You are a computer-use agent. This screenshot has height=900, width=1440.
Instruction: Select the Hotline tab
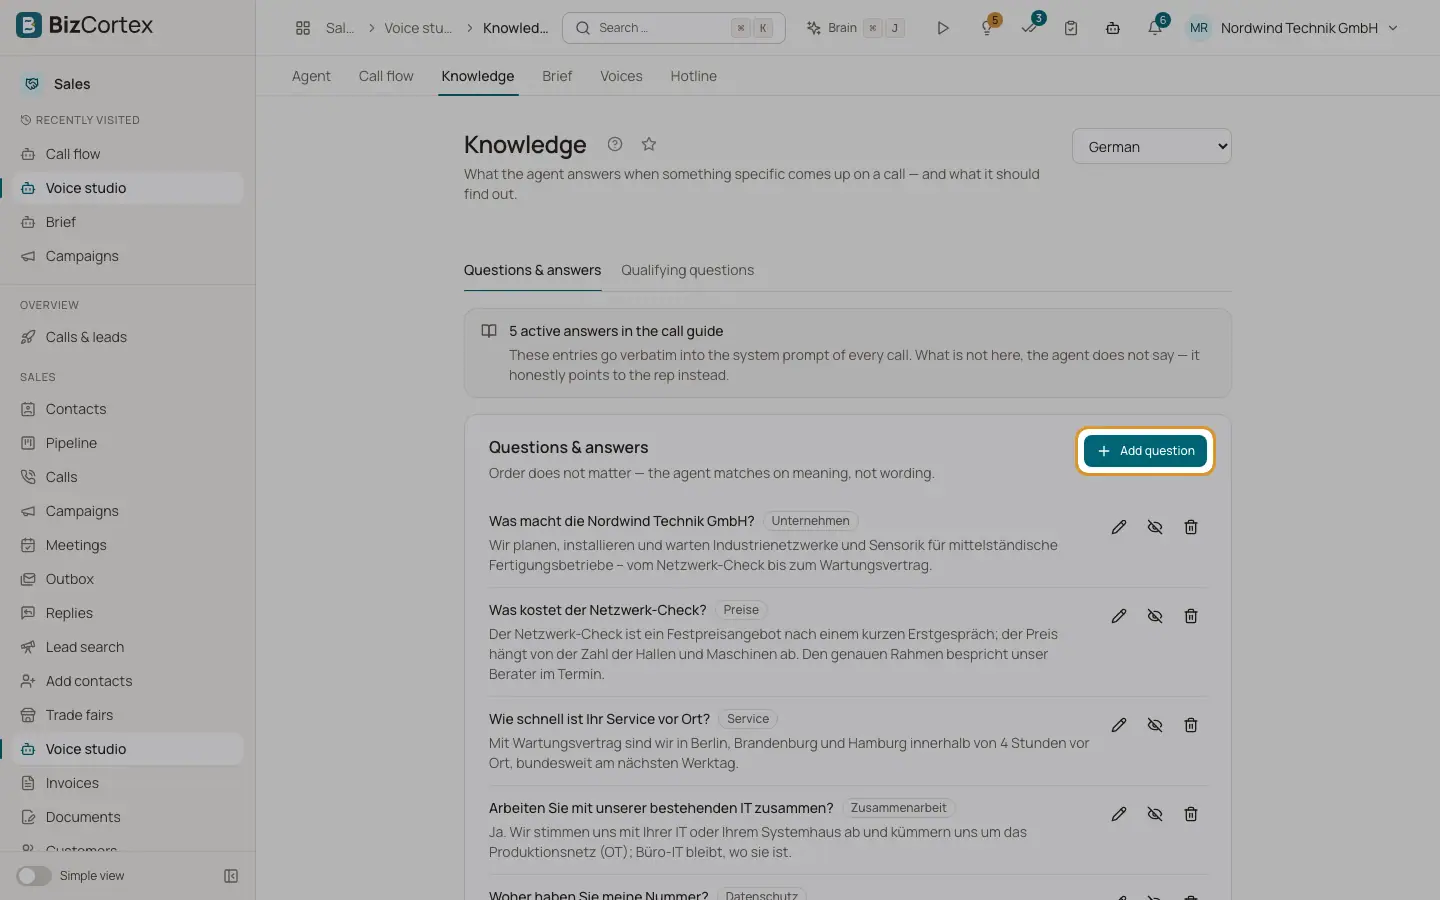[x=693, y=76]
